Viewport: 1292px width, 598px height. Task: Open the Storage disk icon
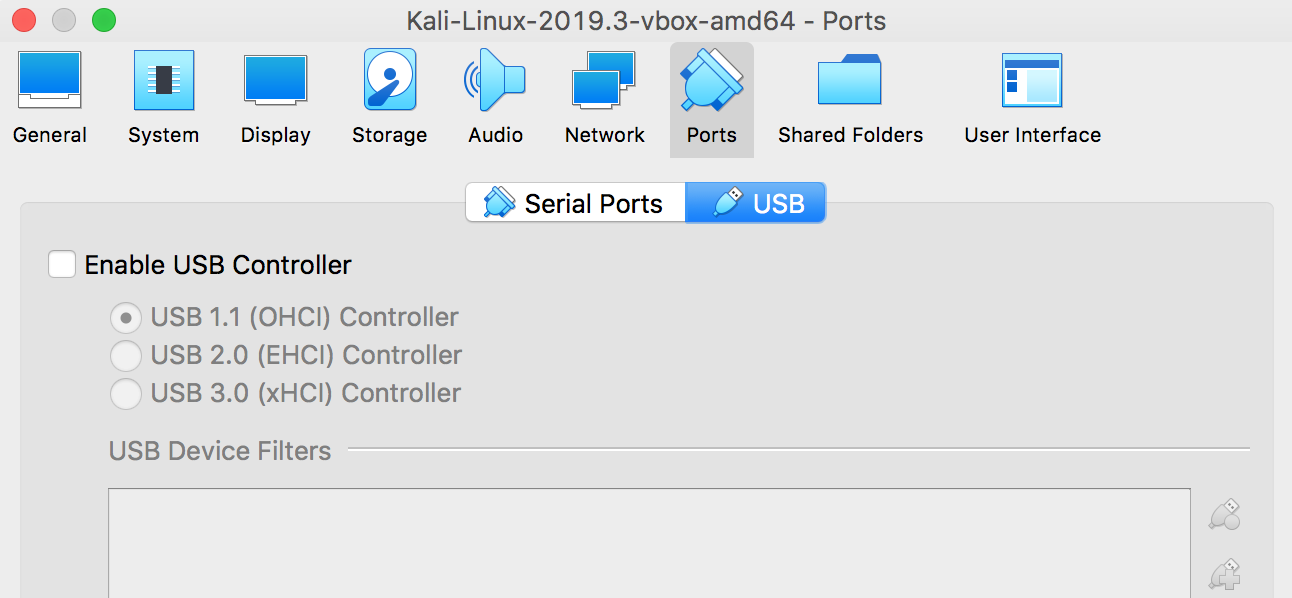point(389,80)
